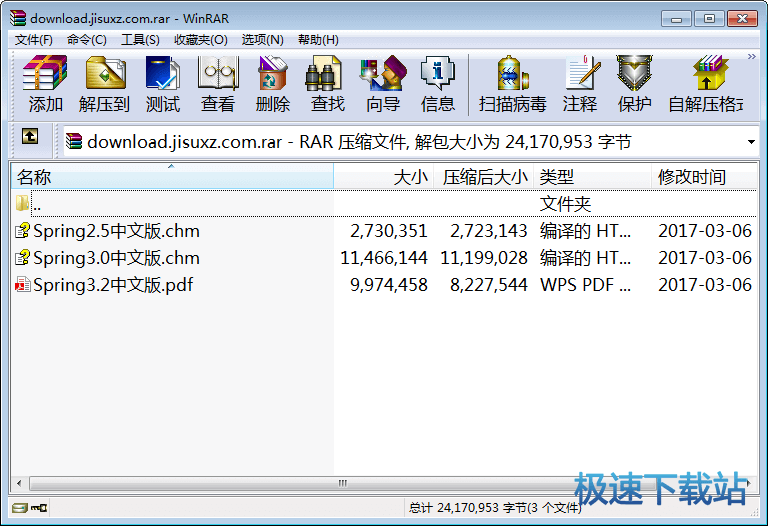Screen dimensions: 768x526
Task: Click the CHM icon of Spring3.0中文版
Action: pos(22,258)
